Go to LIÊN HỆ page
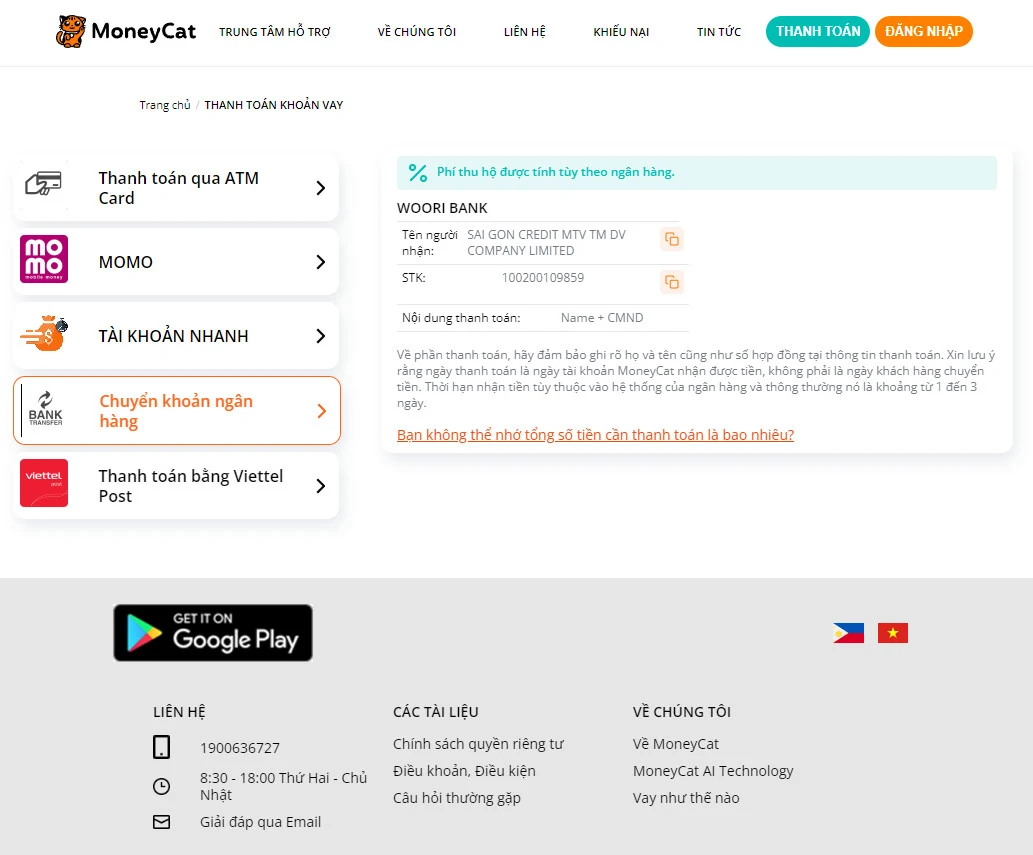 pos(524,32)
